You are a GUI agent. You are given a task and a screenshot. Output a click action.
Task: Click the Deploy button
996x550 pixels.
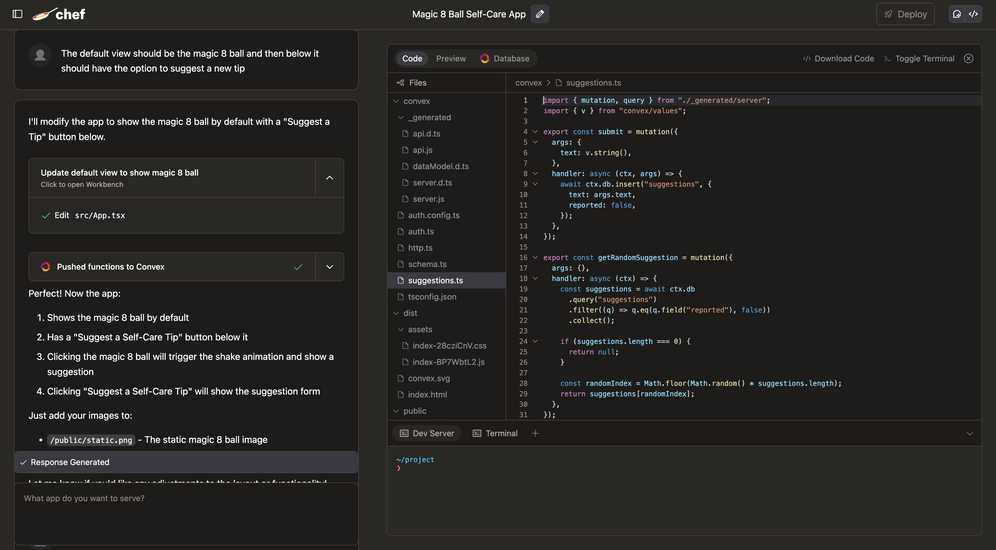[x=905, y=14]
